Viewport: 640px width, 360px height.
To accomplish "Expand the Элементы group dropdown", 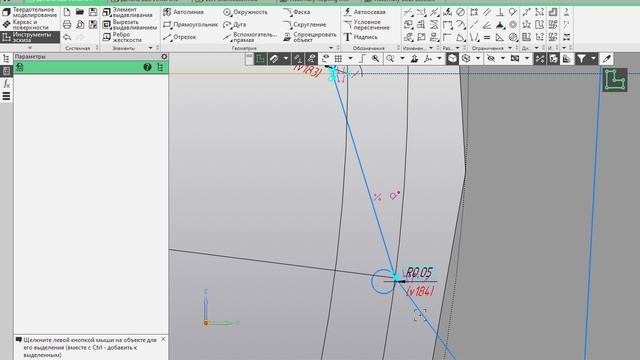I will (151, 48).
